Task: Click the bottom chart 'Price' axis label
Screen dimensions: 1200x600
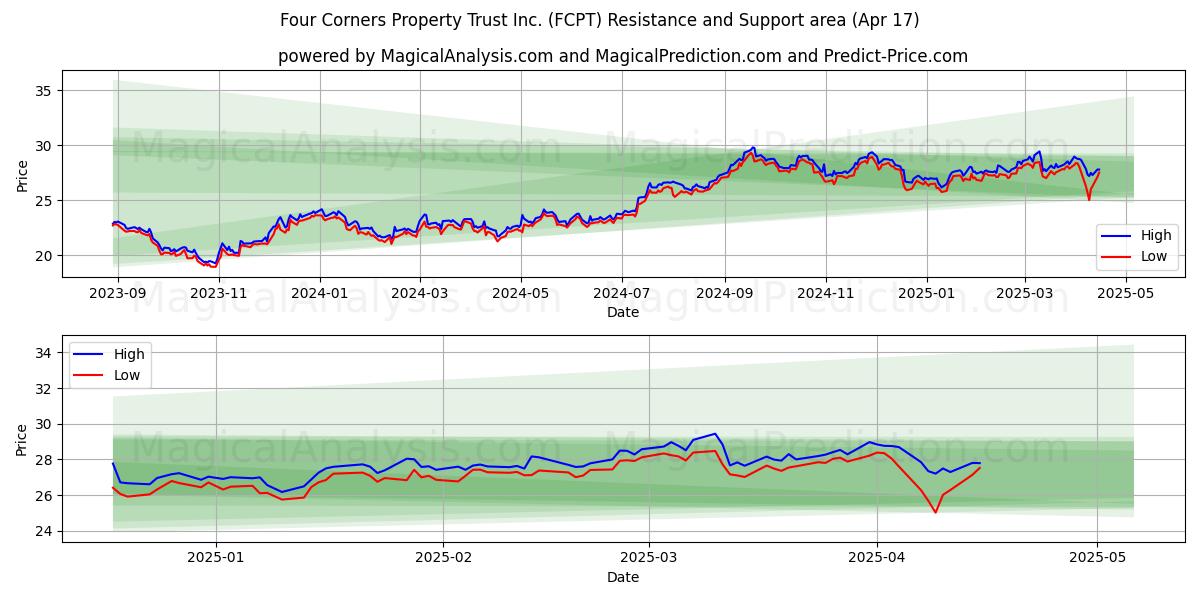Action: point(22,439)
